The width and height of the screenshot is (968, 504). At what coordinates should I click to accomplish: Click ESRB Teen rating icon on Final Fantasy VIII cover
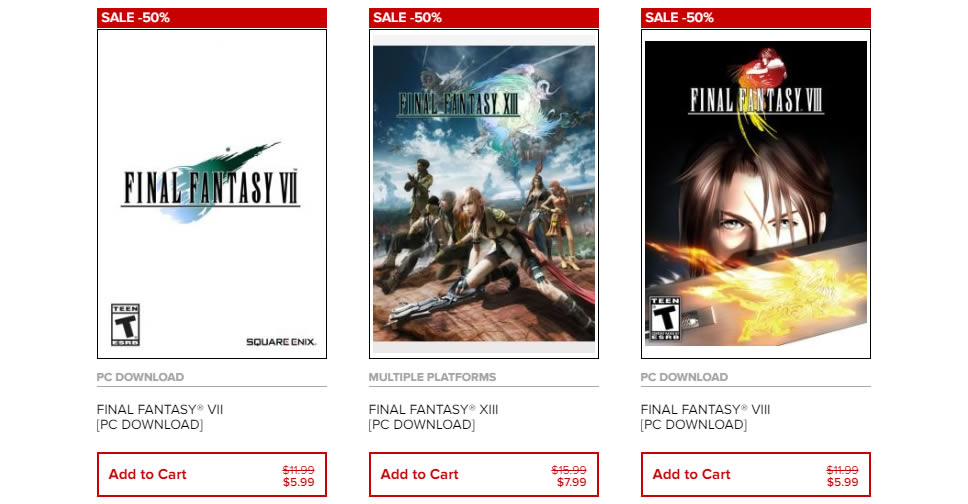coord(665,319)
